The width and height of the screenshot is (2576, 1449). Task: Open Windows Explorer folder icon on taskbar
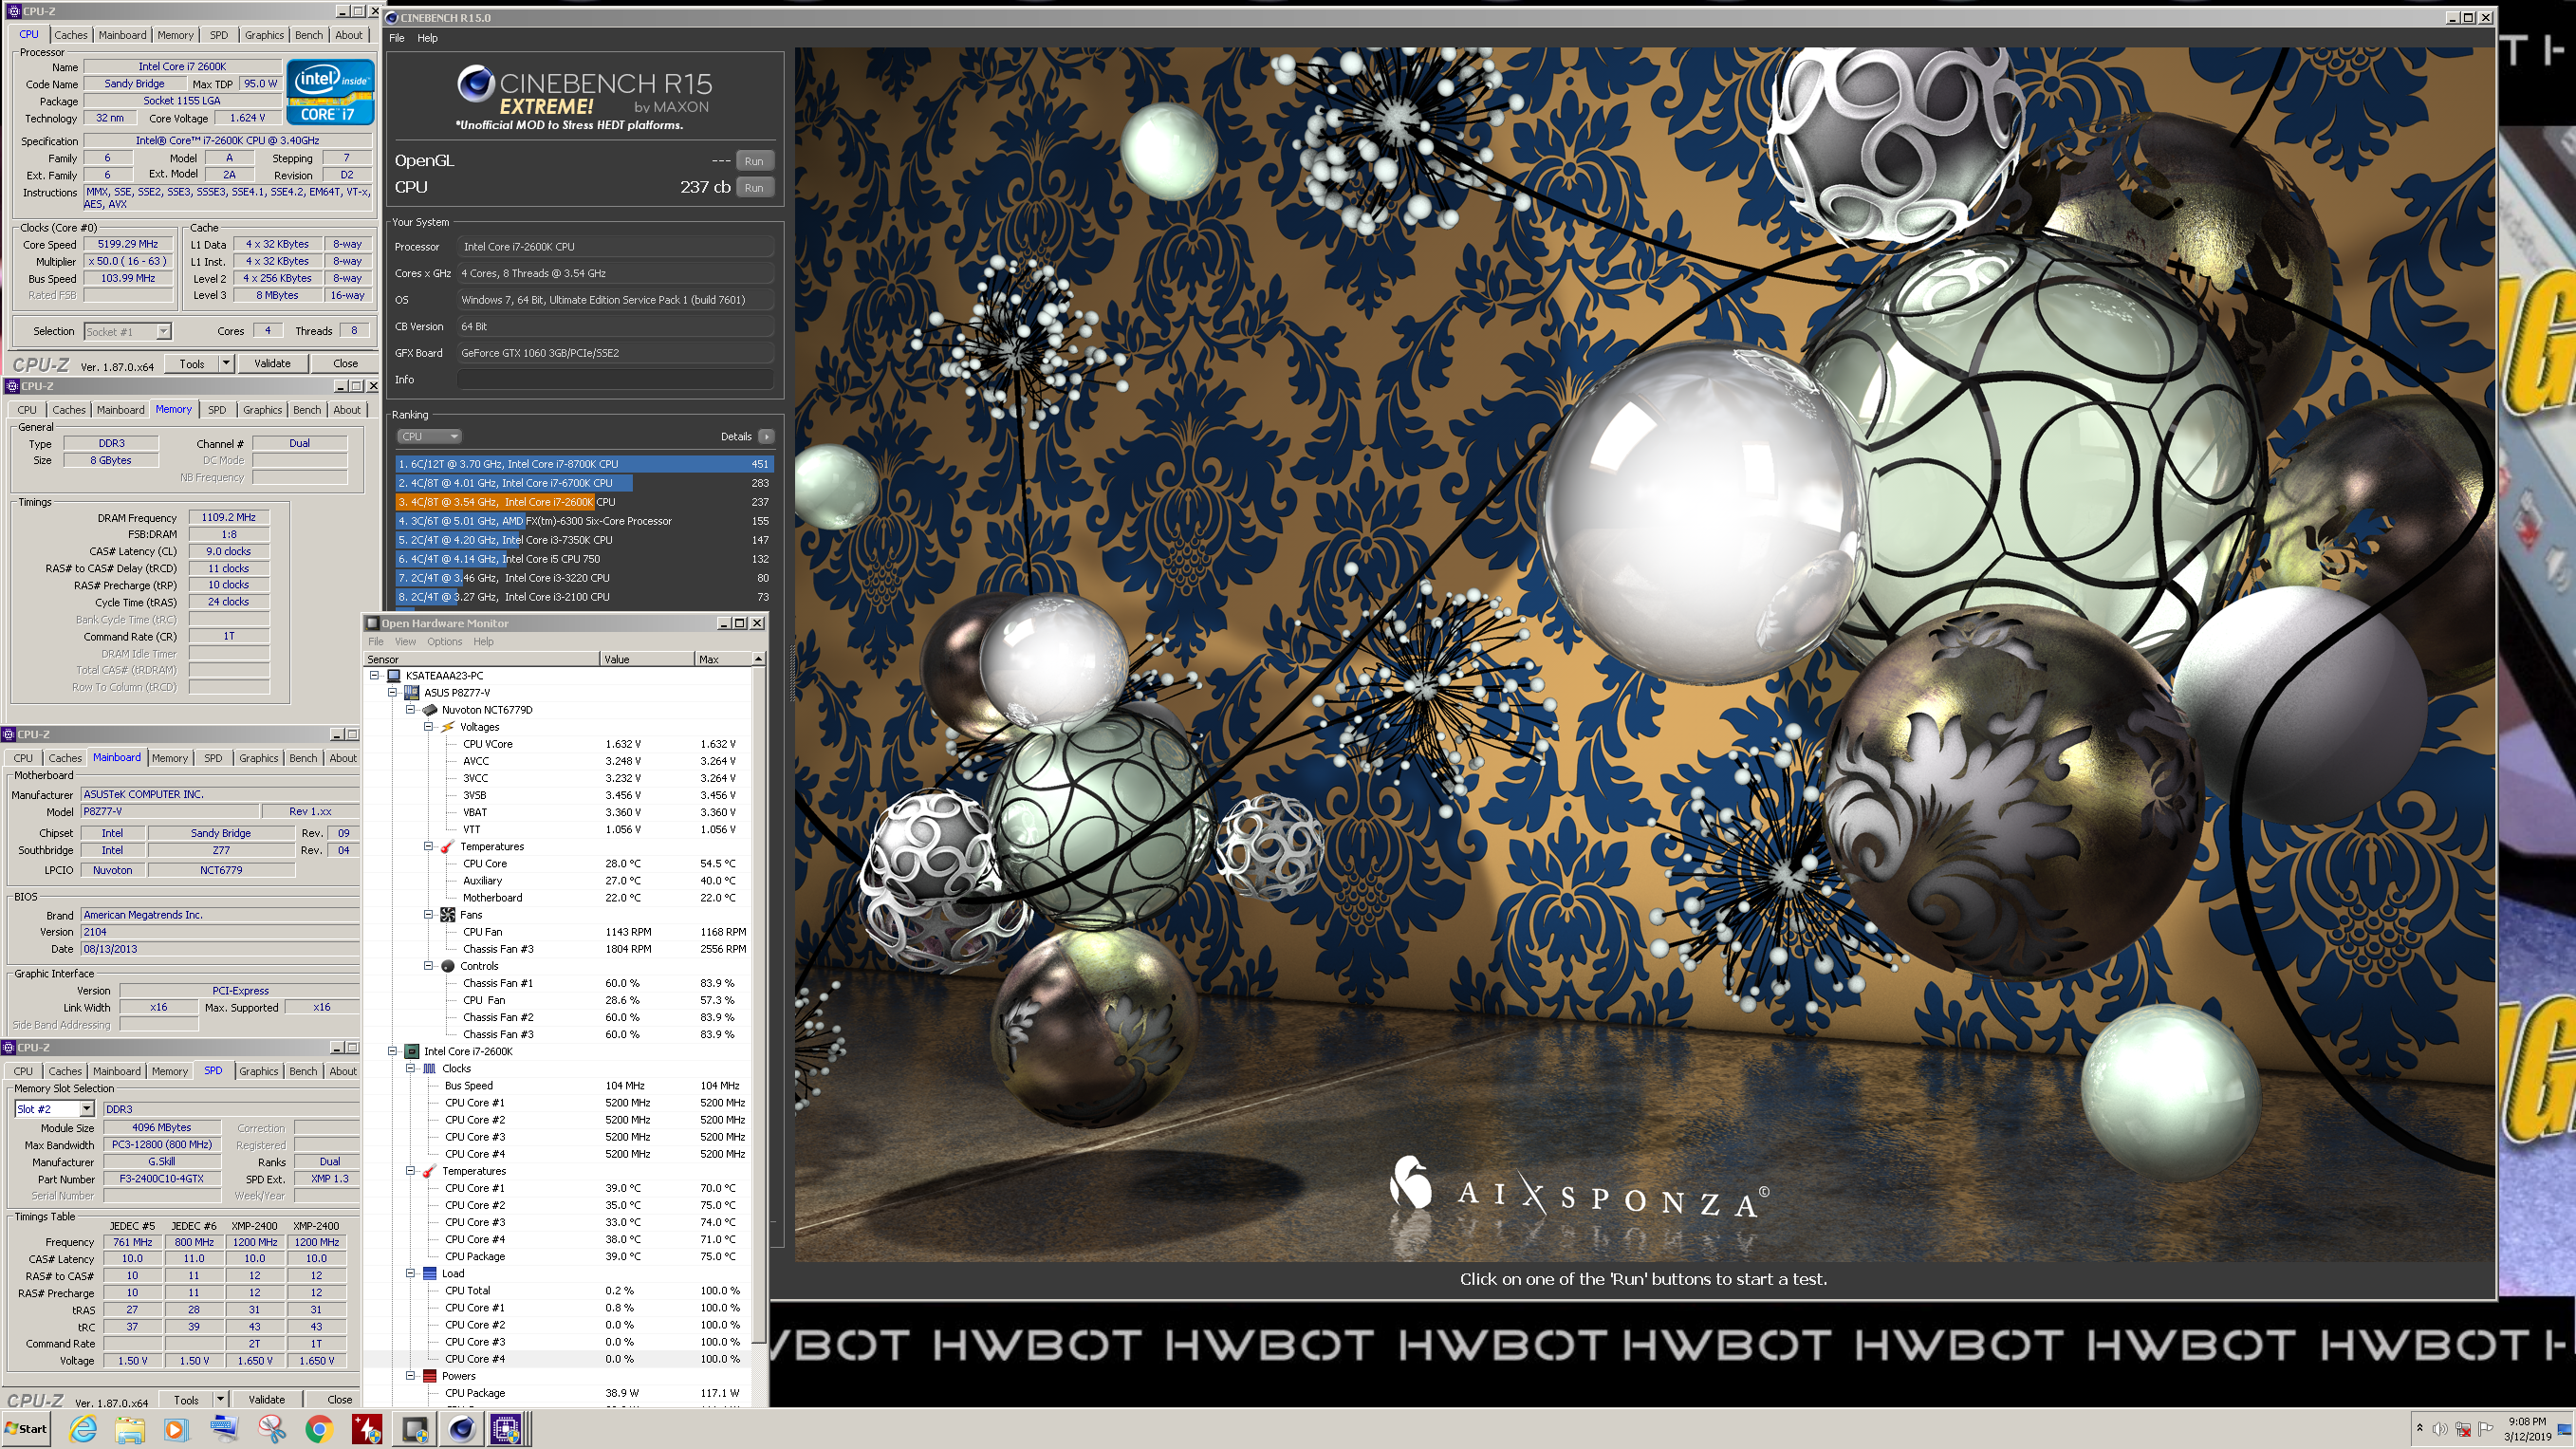[x=130, y=1429]
